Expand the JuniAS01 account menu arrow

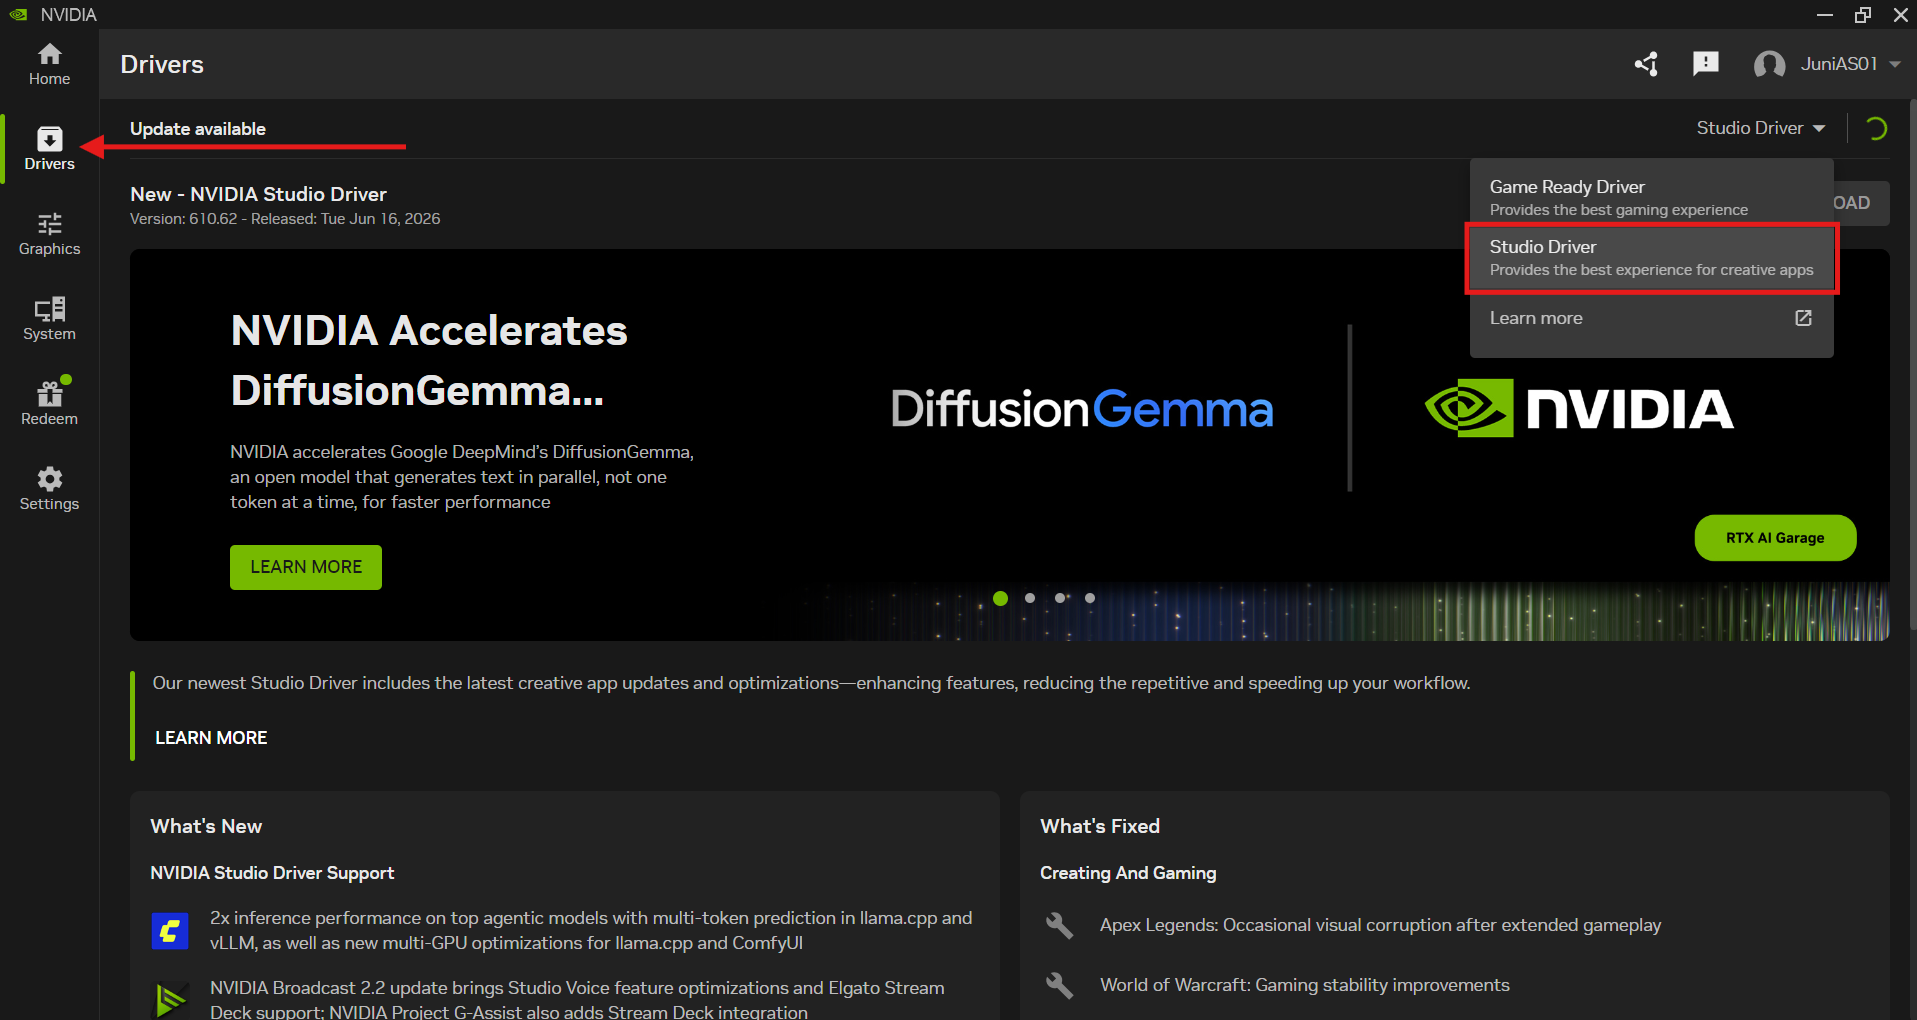pos(1894,64)
